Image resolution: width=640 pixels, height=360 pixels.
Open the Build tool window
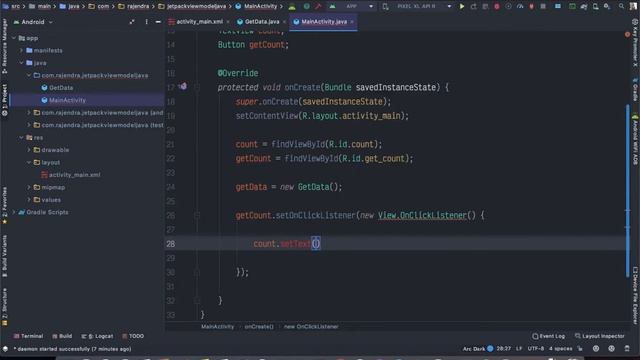coord(62,336)
